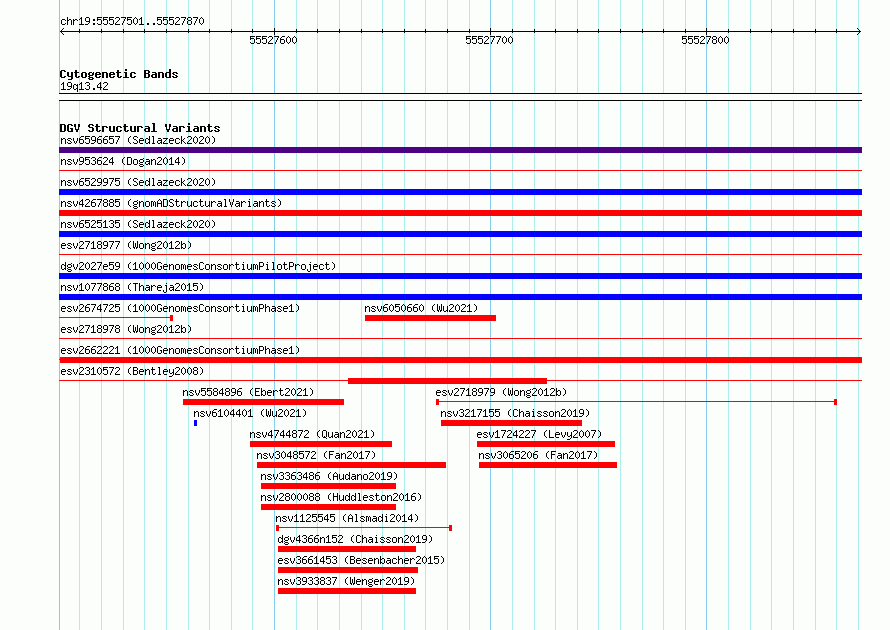Select the thick red segment of esv2310572
This screenshot has width=890, height=630.
(x=447, y=381)
